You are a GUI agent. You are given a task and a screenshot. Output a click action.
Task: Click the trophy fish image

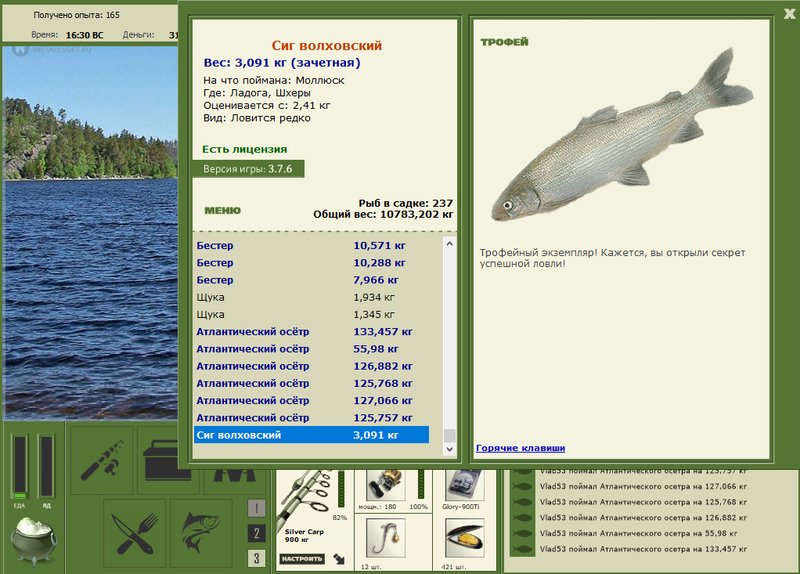tap(621, 137)
